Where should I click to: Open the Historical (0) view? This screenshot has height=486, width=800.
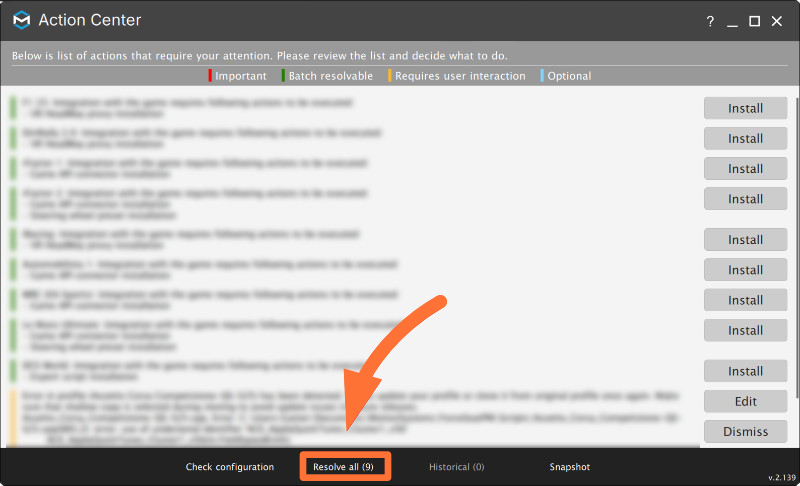pos(456,467)
